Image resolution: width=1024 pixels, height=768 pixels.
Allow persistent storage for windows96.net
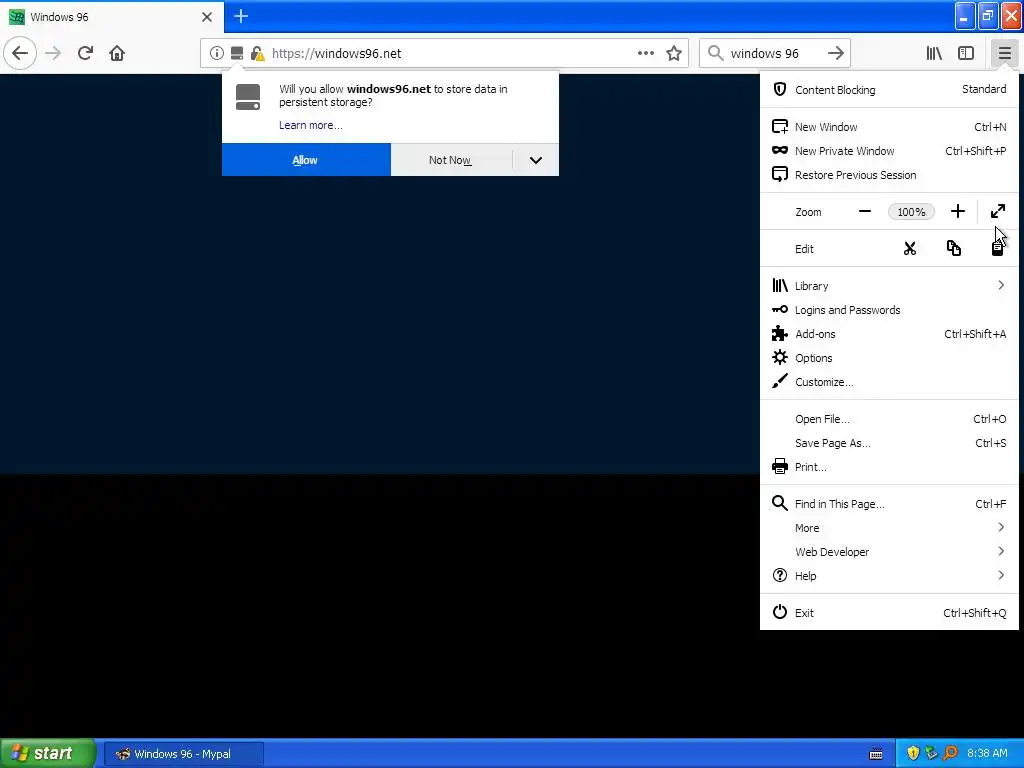(306, 160)
